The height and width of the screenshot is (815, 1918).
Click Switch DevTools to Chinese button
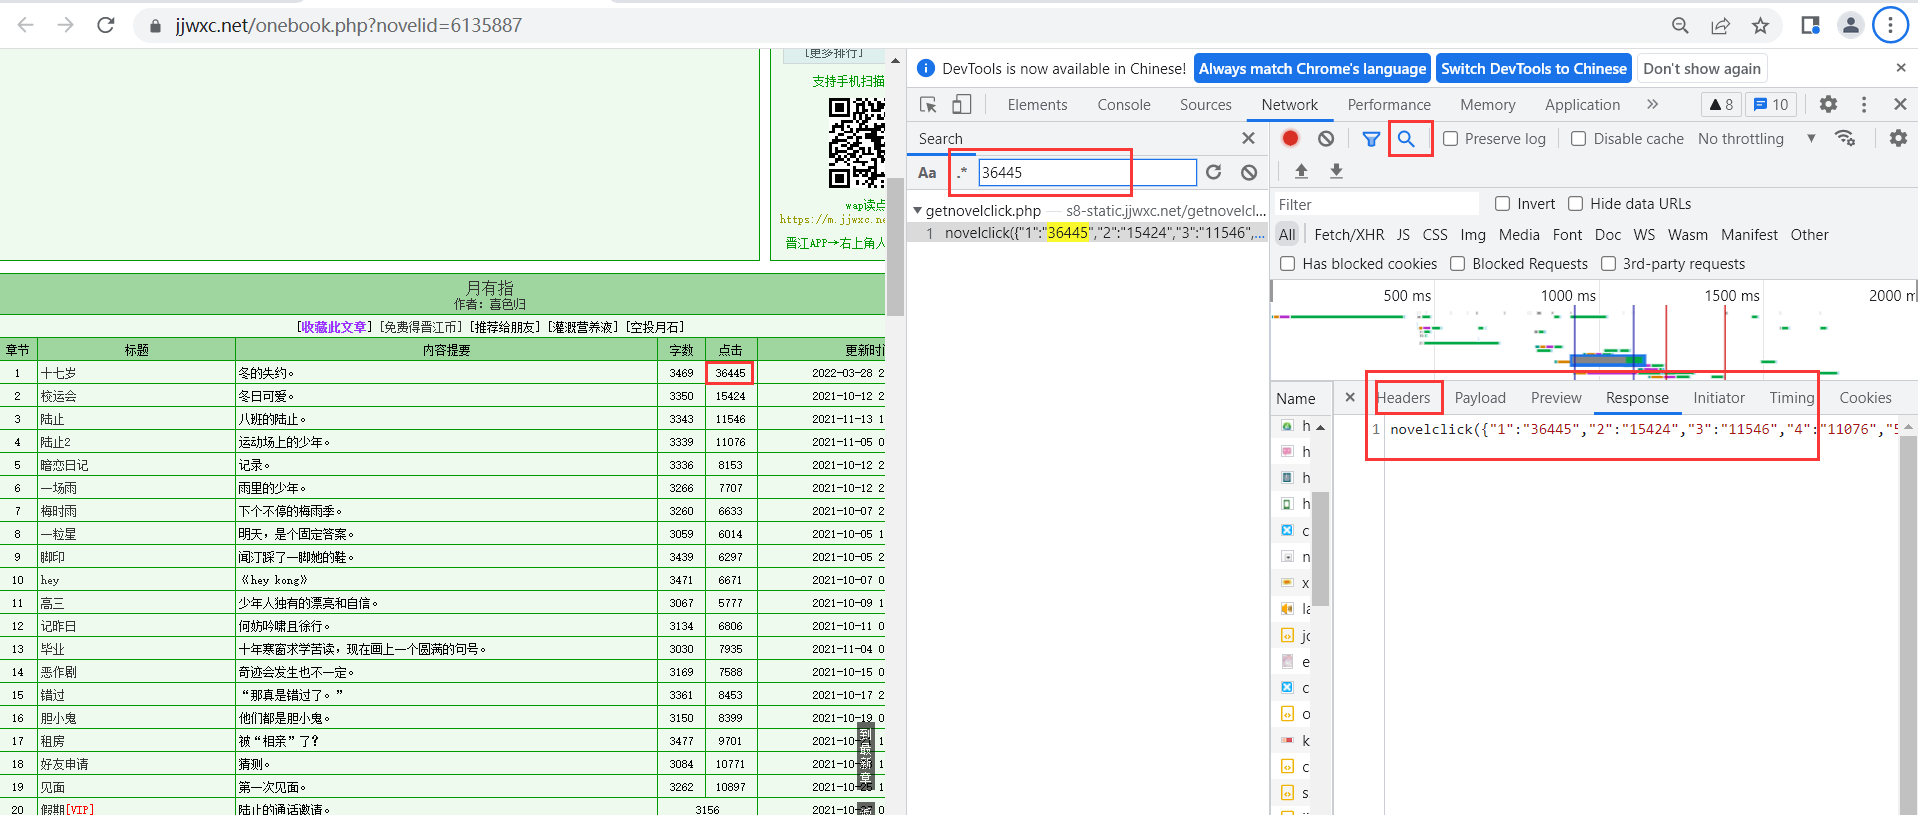1534,69
